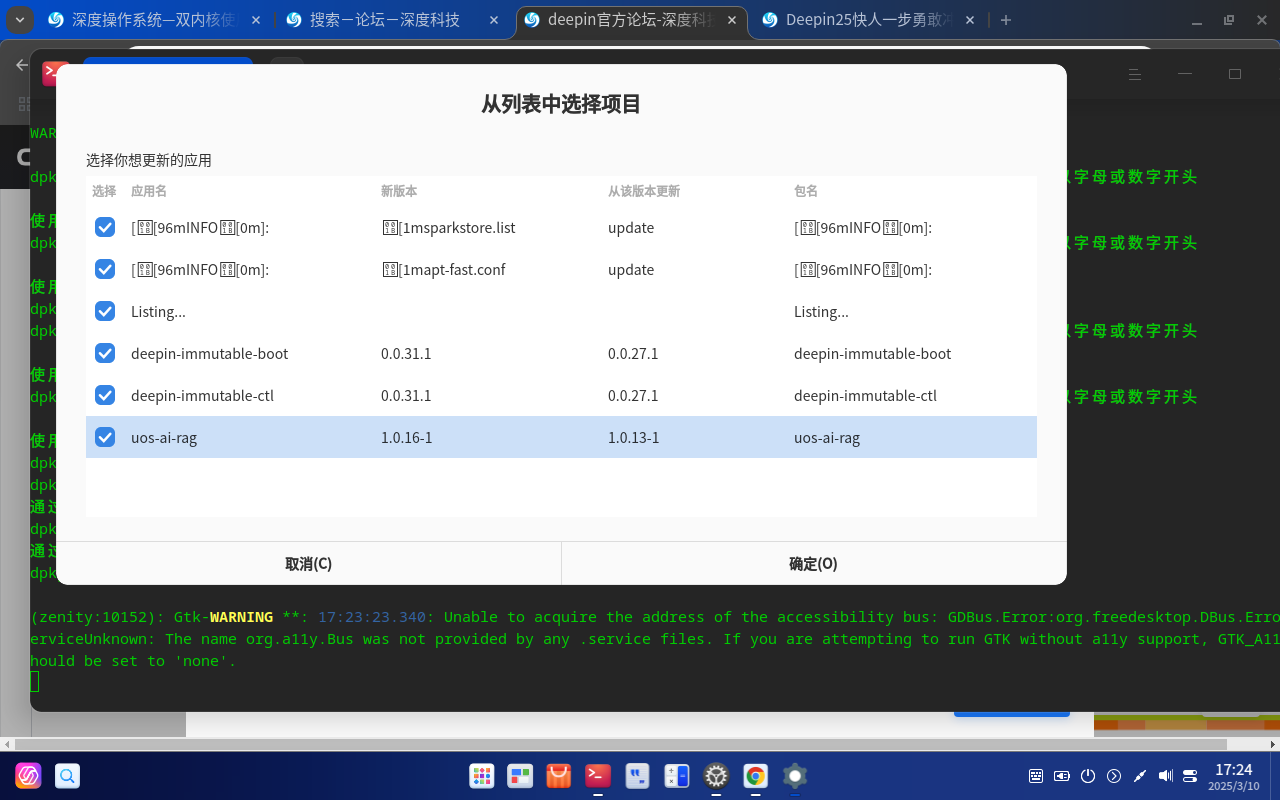Screen dimensions: 1280x800
Task: Uncheck the deepin-immutable-boot checkbox
Action: pyautogui.click(x=105, y=353)
